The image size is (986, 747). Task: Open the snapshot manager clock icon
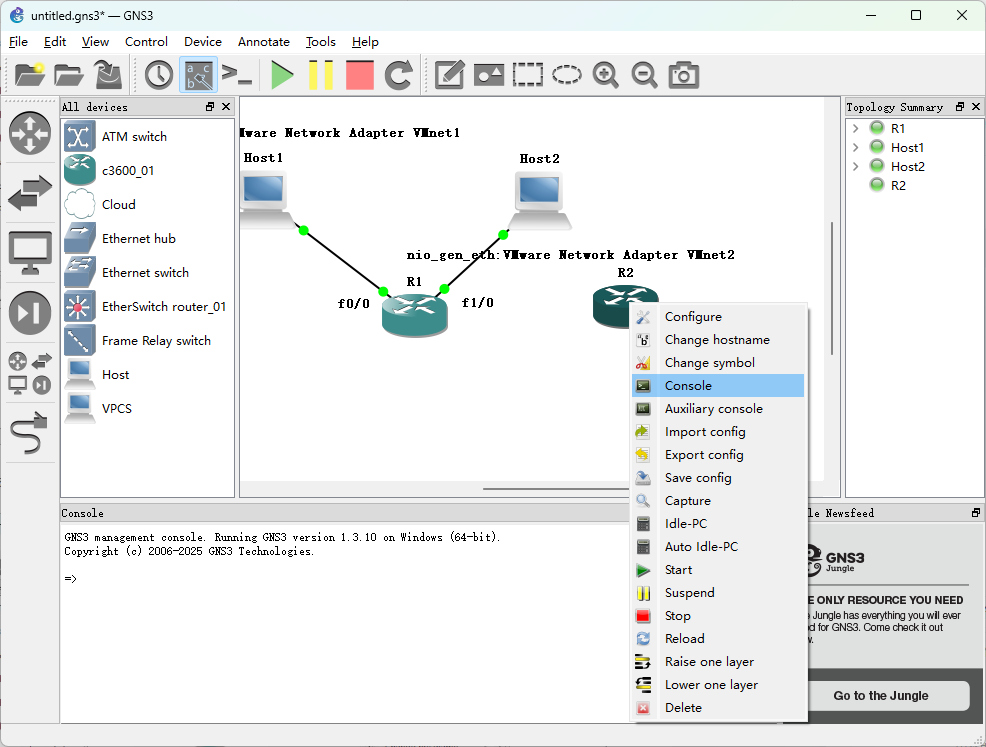click(159, 75)
